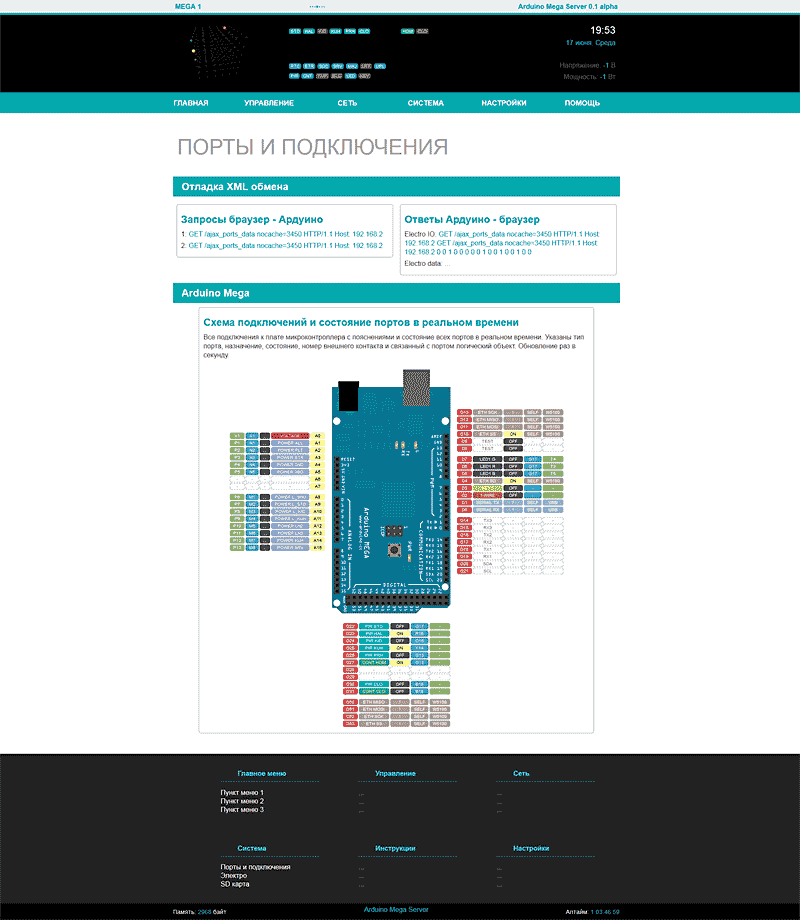This screenshot has width=800, height=920.
Task: Click the ON state in PIR KUH row
Action: (400, 648)
